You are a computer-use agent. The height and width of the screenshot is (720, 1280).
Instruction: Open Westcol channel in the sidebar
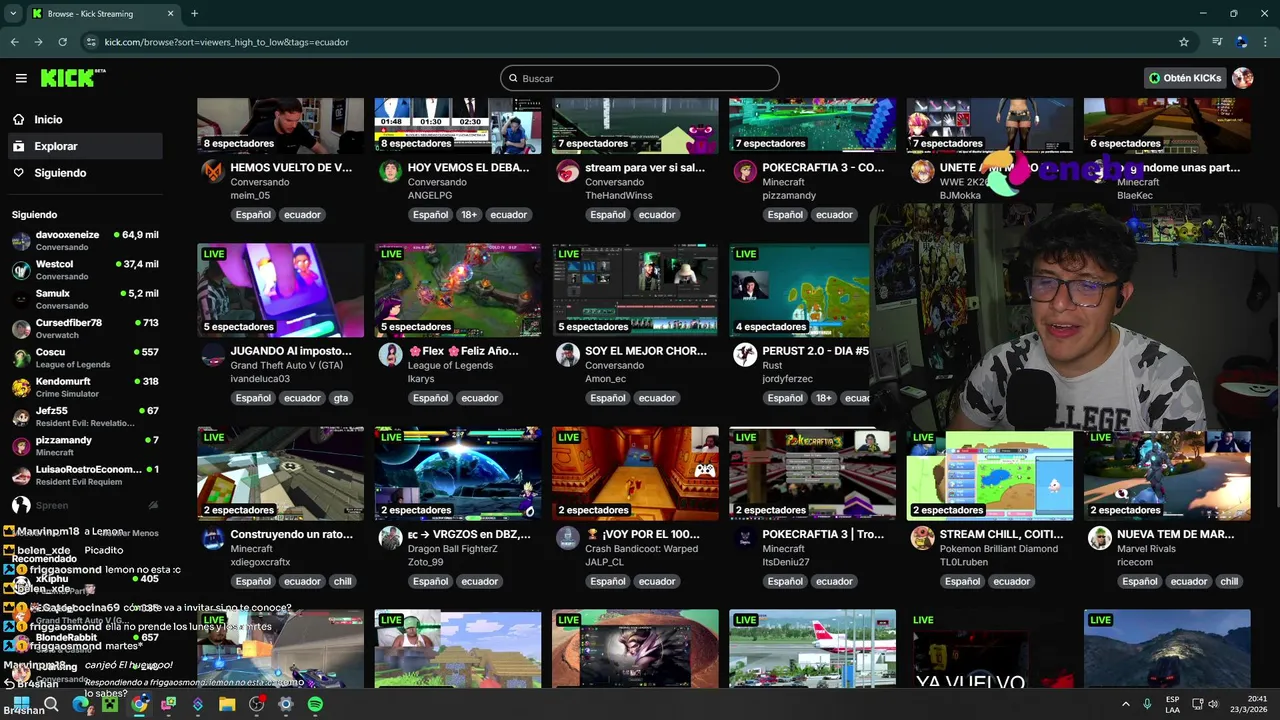[85, 270]
